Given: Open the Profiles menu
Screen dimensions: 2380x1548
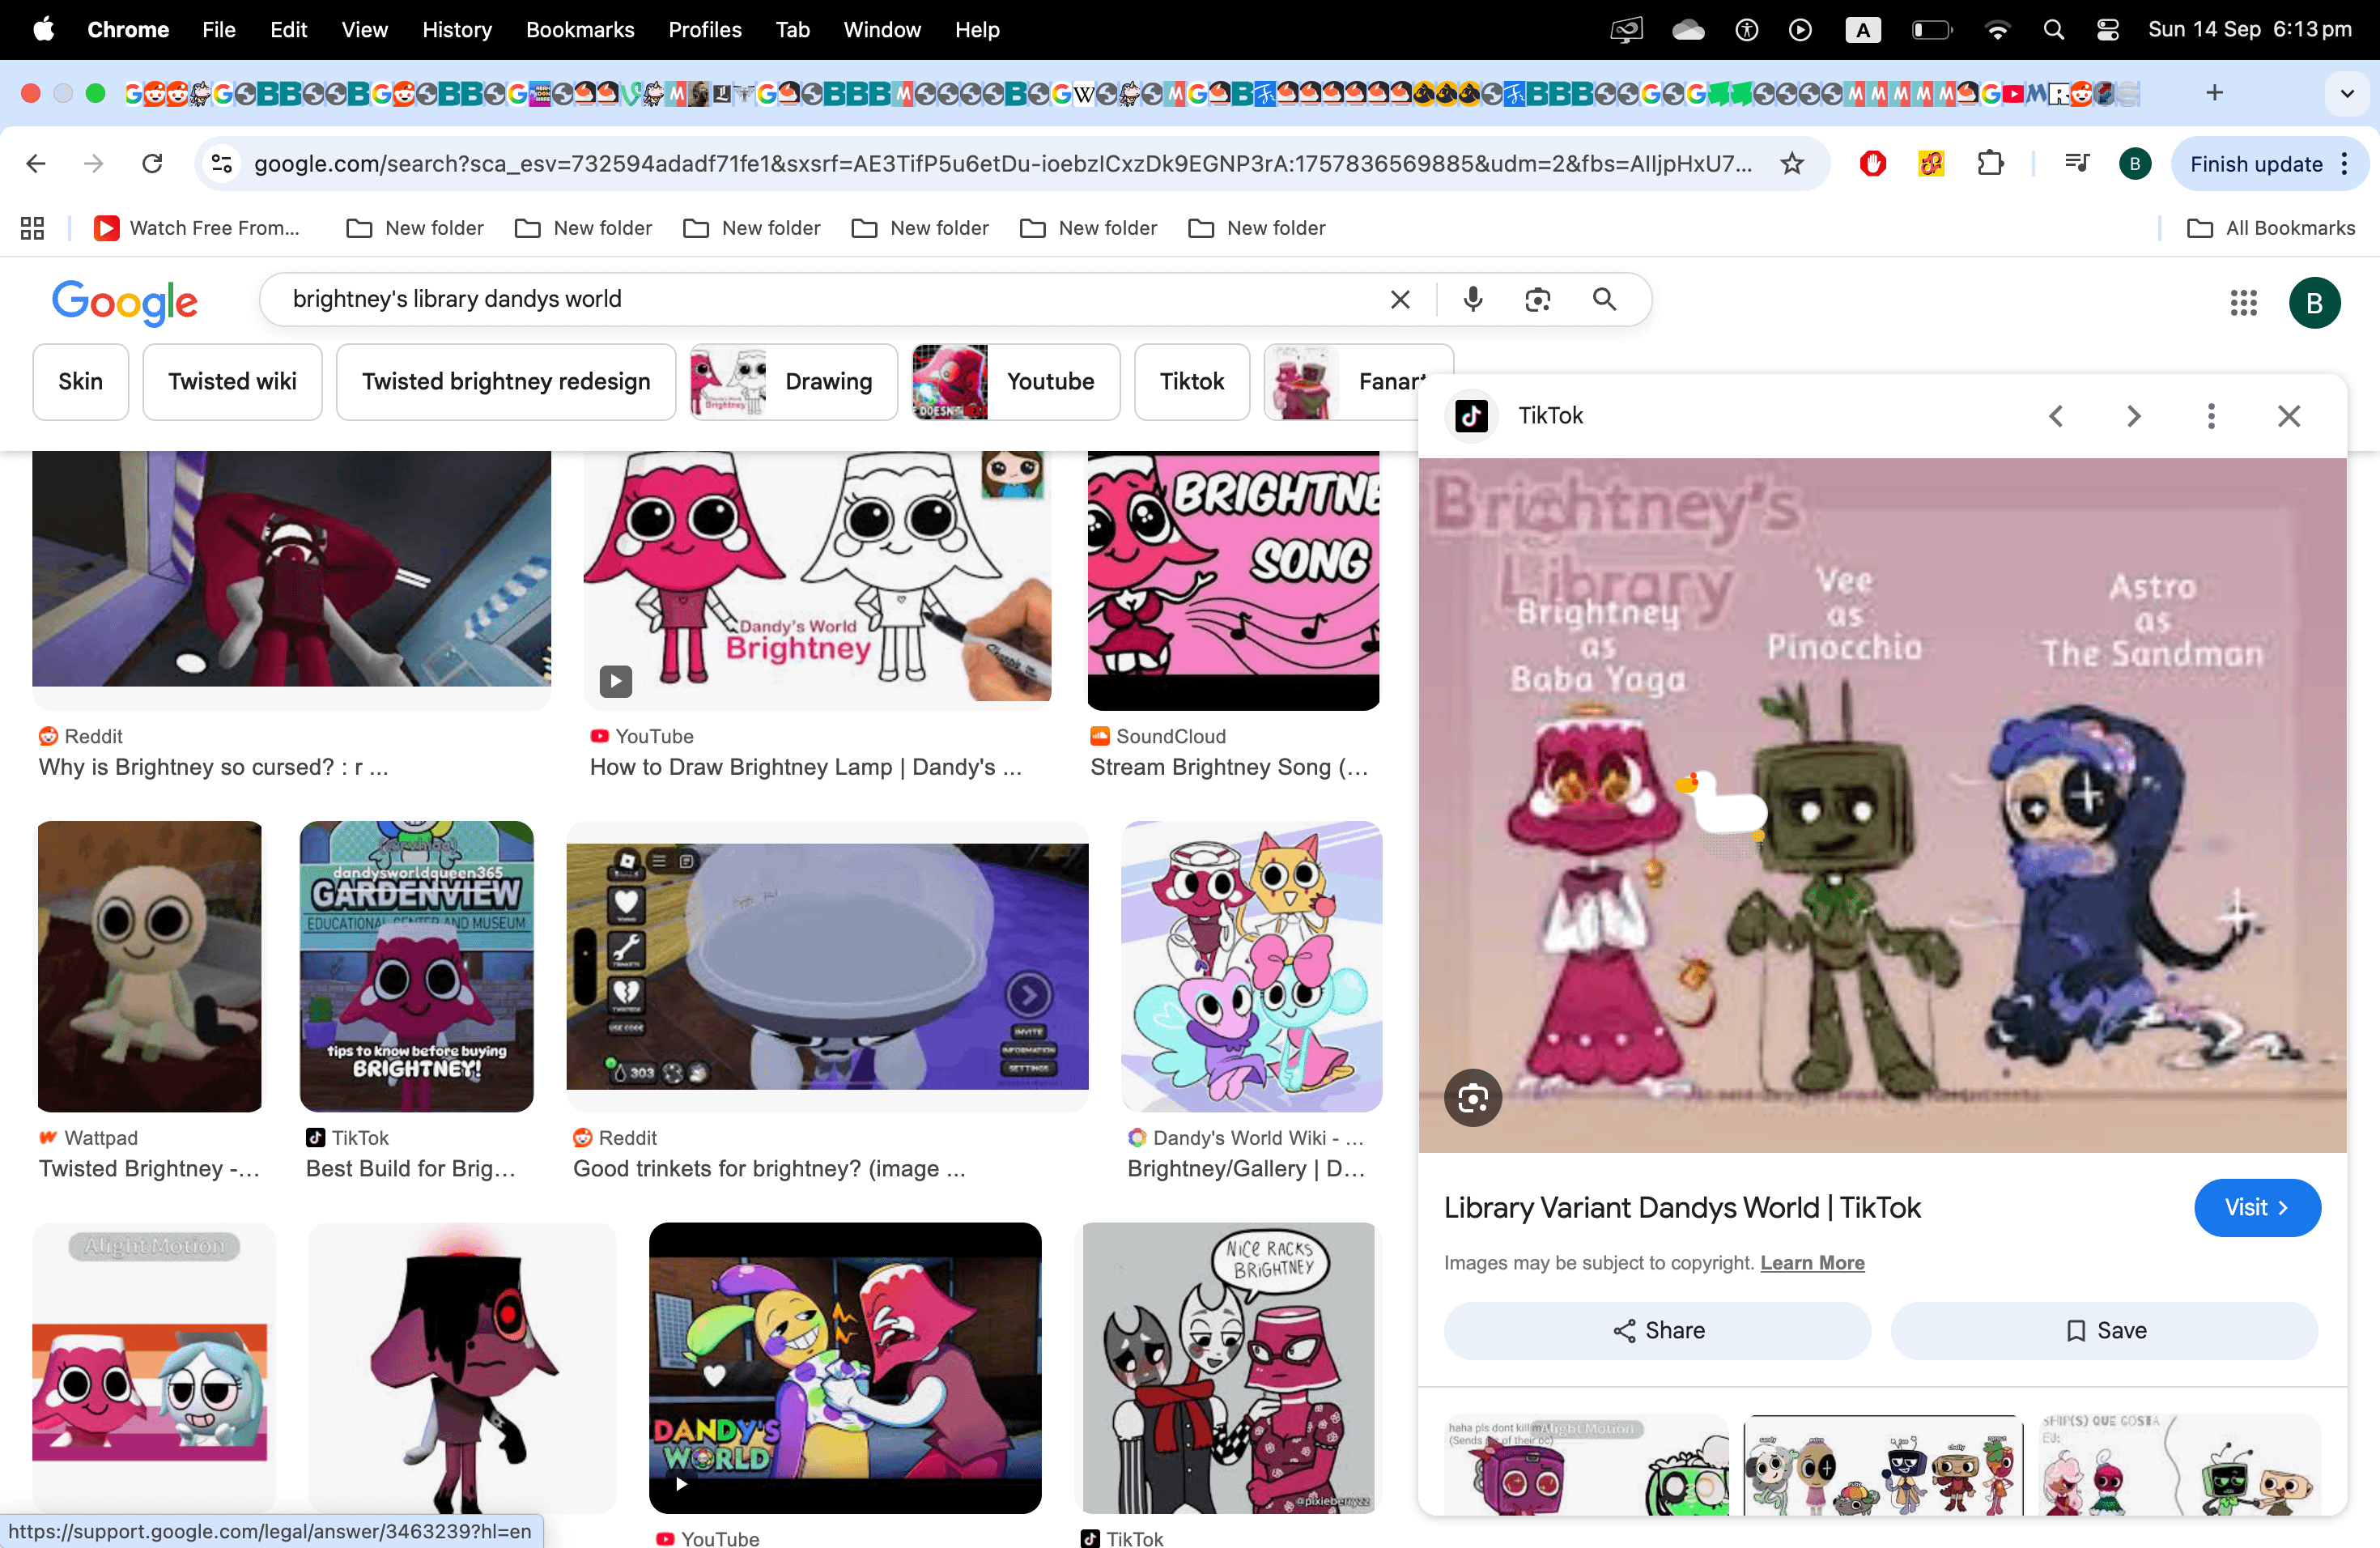Looking at the screenshot, I should tap(705, 29).
